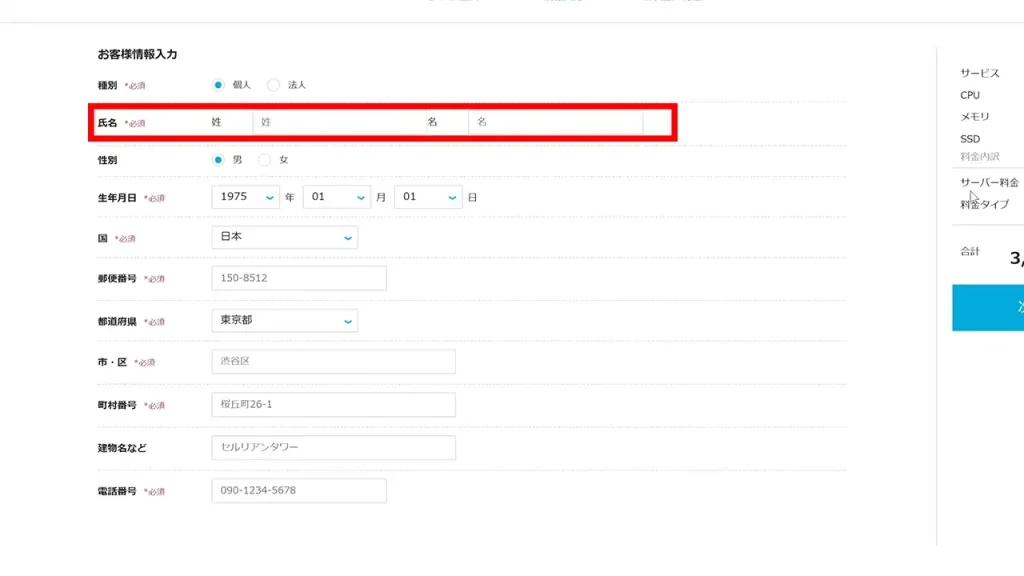Focus the 郵便番号 postal code field
The width and height of the screenshot is (1024, 576).
(299, 278)
